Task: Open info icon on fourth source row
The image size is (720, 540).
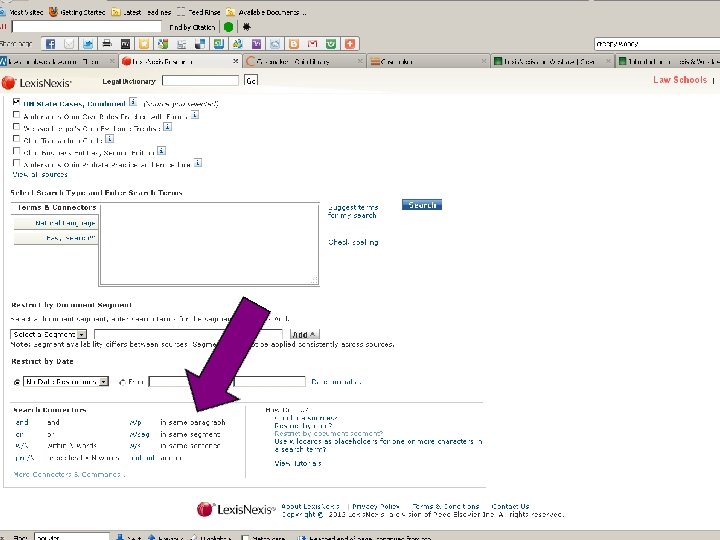Action: coord(109,139)
